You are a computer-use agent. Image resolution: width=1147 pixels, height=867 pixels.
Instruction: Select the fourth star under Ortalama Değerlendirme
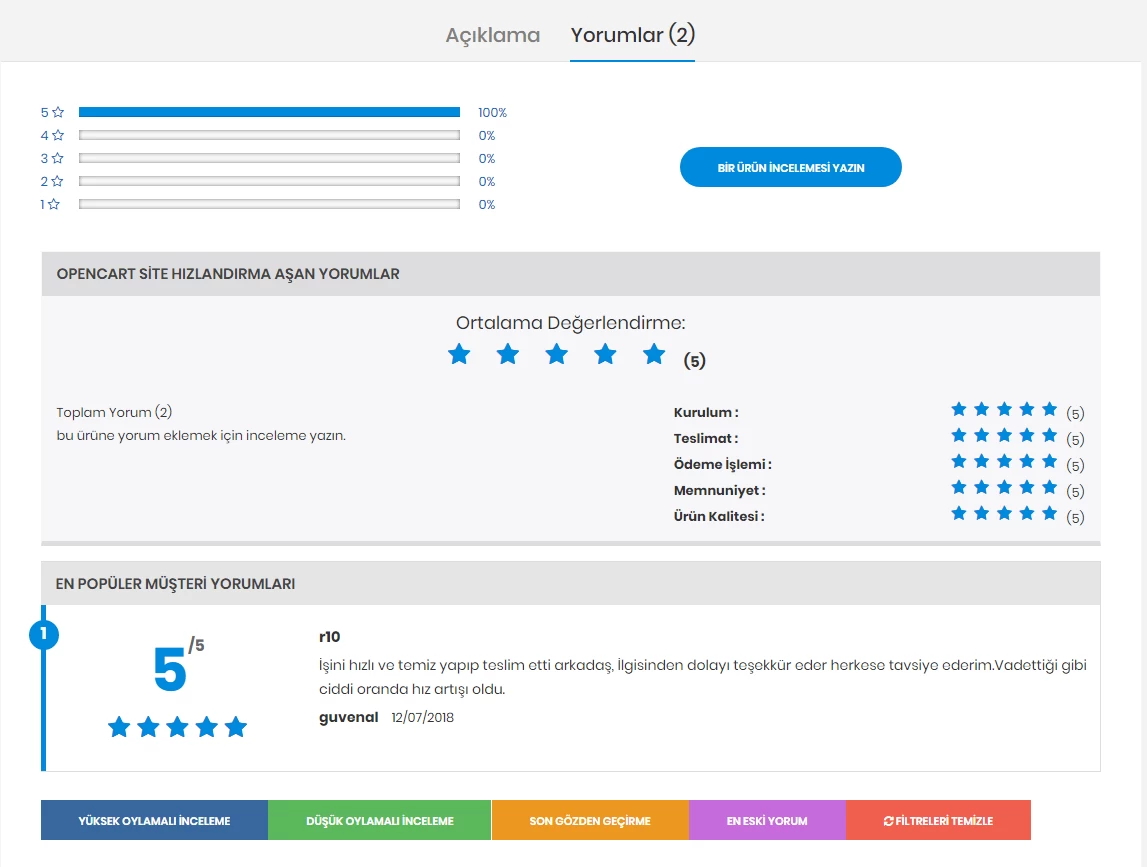[x=605, y=354]
